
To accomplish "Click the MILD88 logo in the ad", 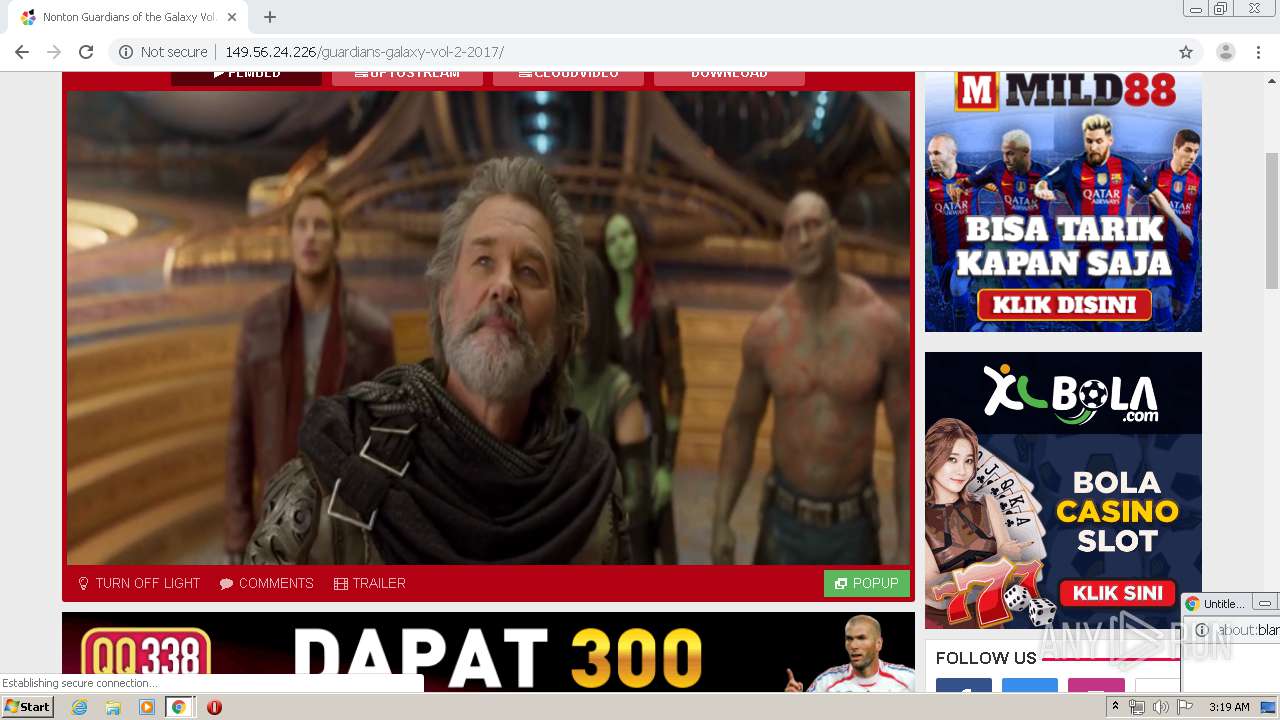I will point(1065,90).
